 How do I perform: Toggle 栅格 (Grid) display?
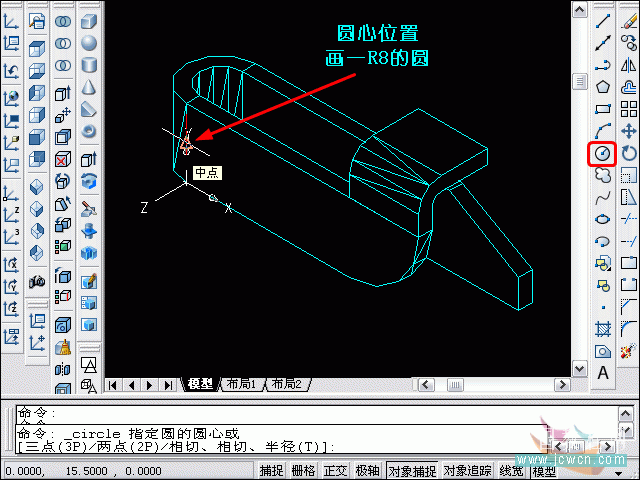coord(303,471)
